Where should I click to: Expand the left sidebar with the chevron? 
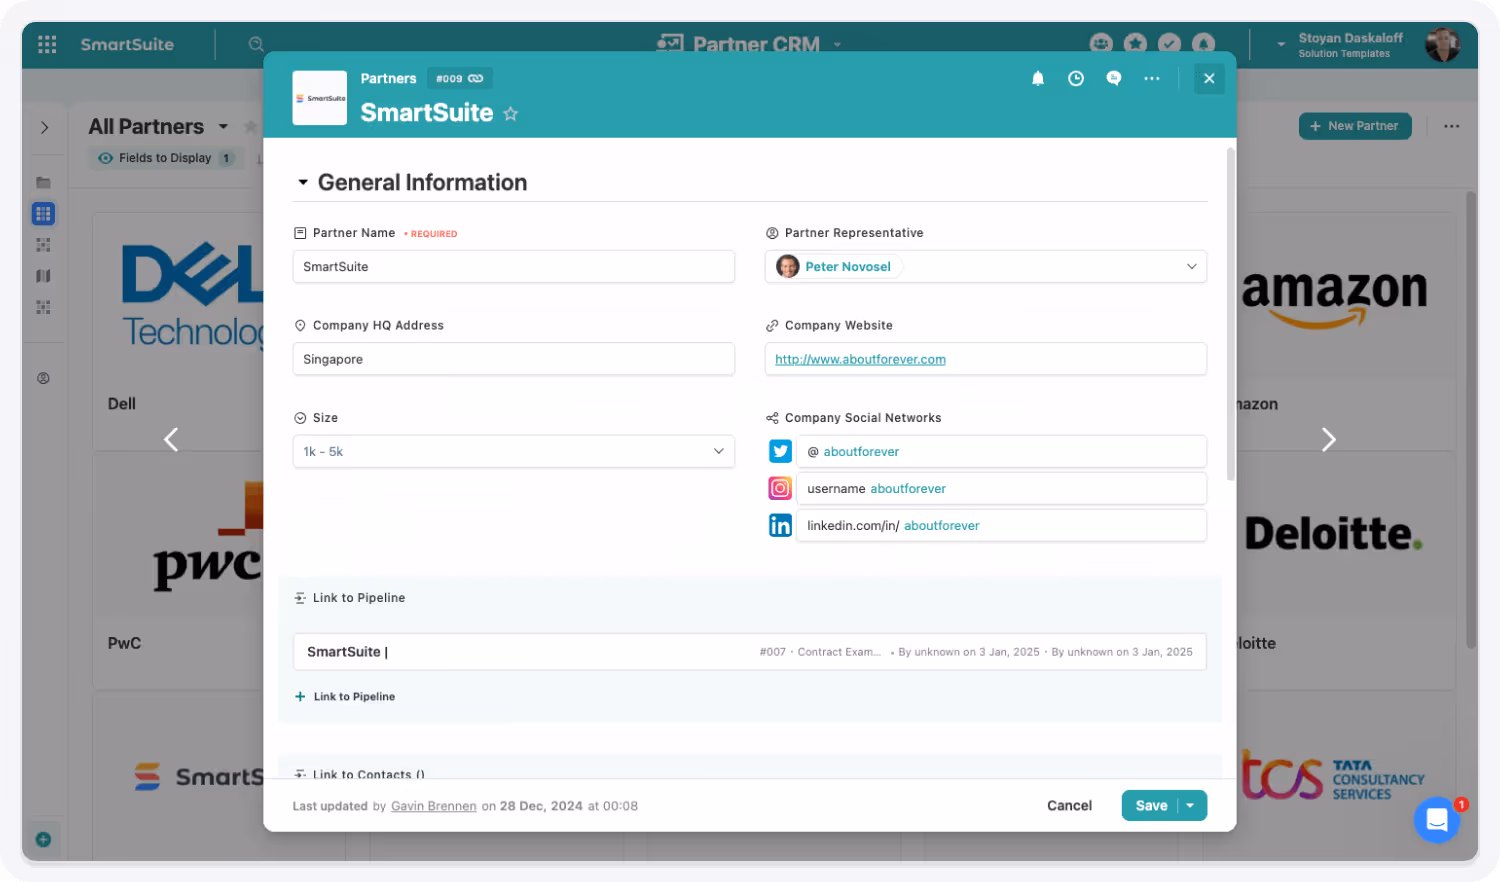pyautogui.click(x=44, y=127)
